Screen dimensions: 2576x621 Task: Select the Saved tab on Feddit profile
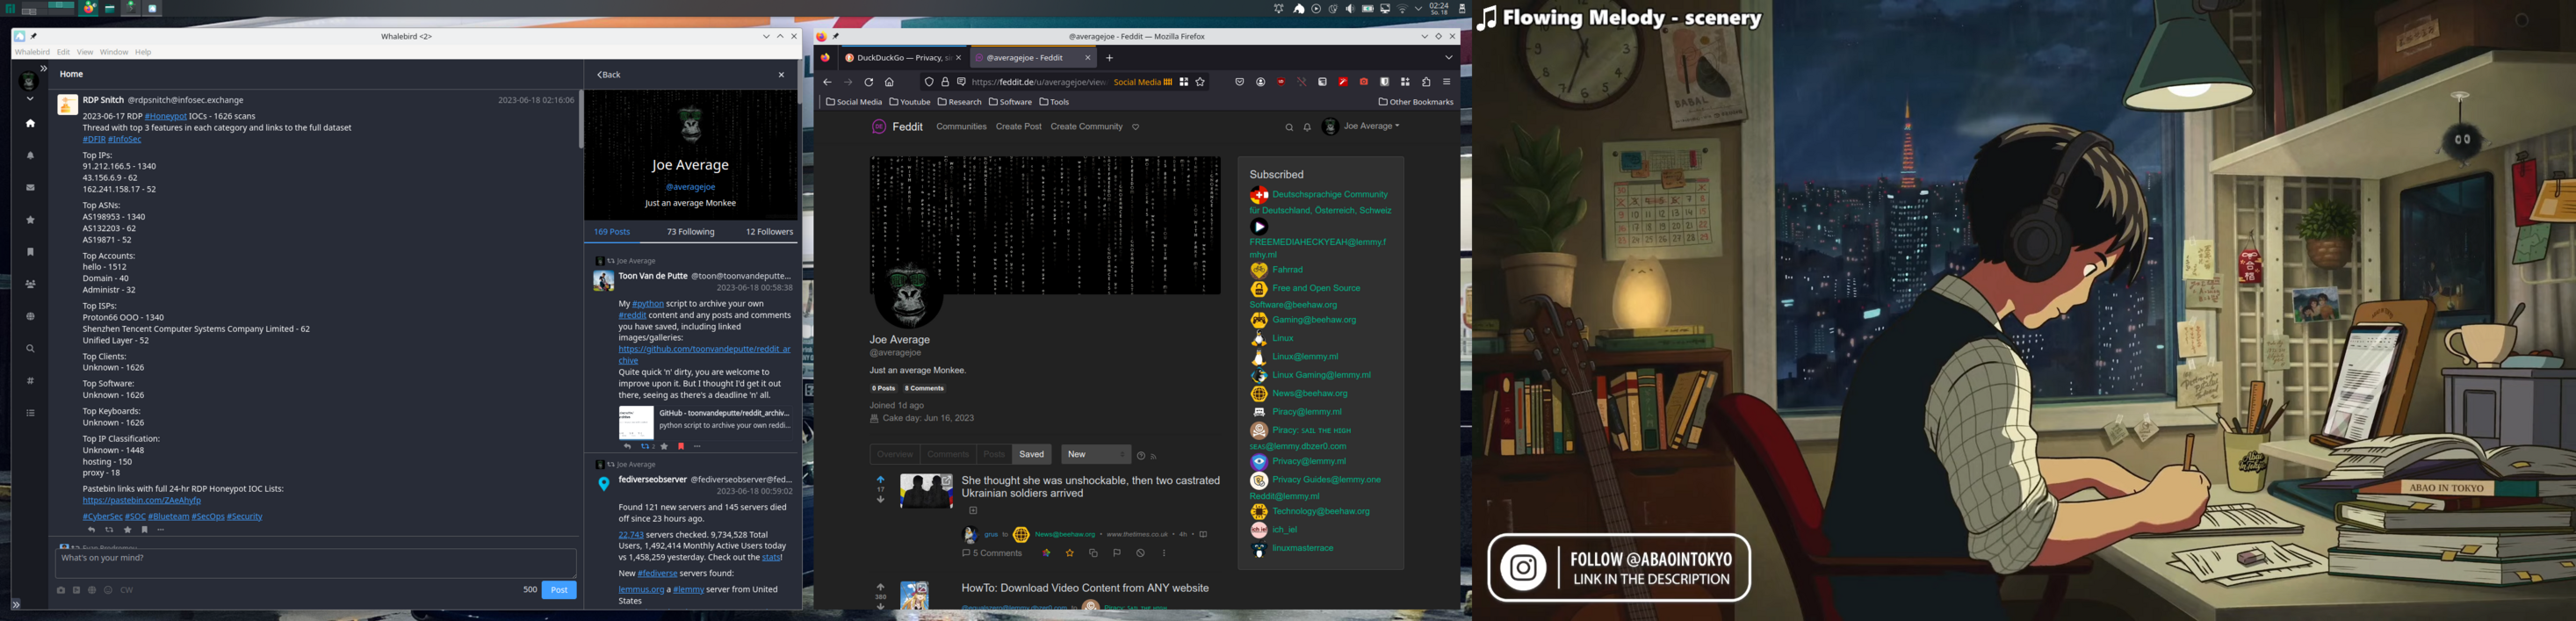coord(1031,455)
